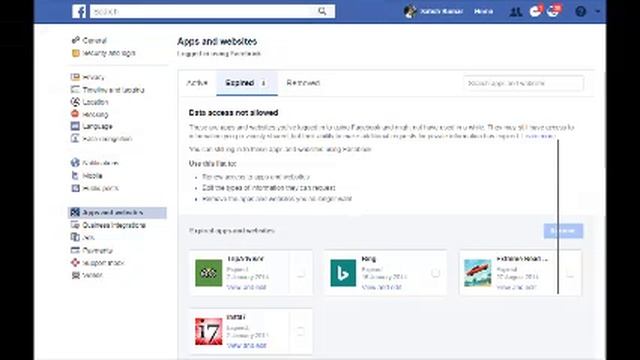Image resolution: width=640 pixels, height=360 pixels.
Task: Switch to the Removed tab
Action: (x=303, y=83)
